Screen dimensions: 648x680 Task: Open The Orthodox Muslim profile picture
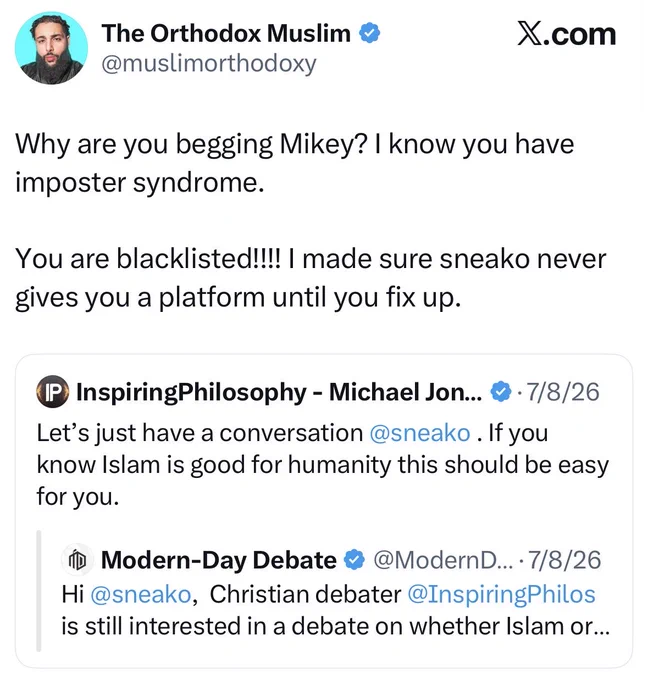point(51,48)
